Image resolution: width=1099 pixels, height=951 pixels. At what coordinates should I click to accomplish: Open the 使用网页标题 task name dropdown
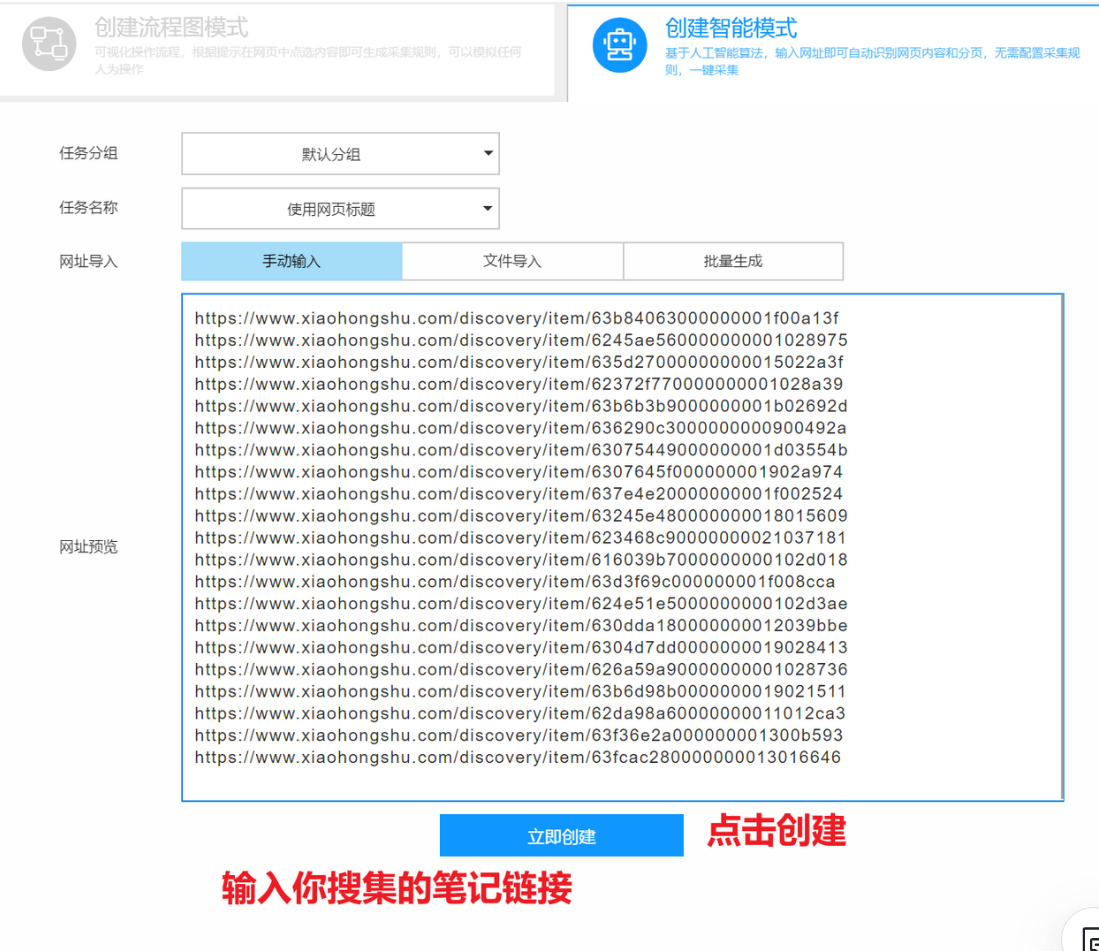(340, 208)
